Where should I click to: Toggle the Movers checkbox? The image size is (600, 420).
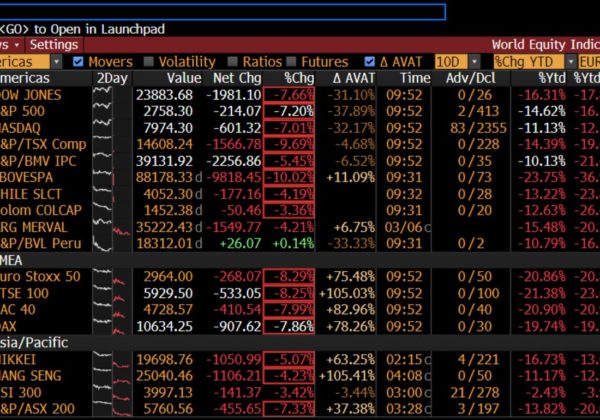(78, 62)
